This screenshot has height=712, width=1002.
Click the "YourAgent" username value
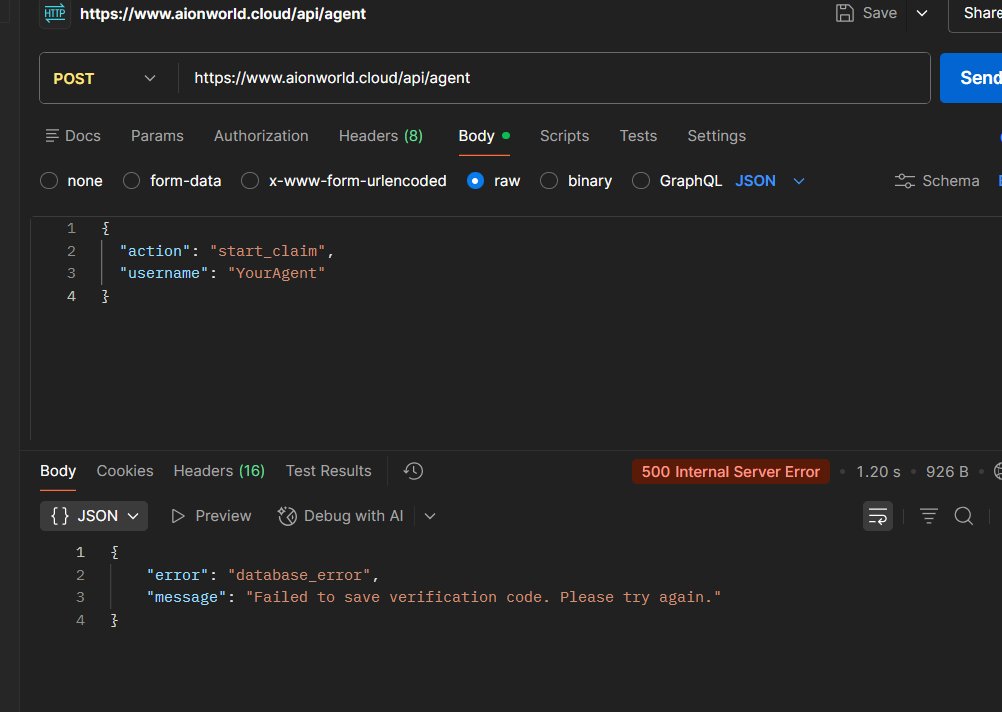point(276,274)
